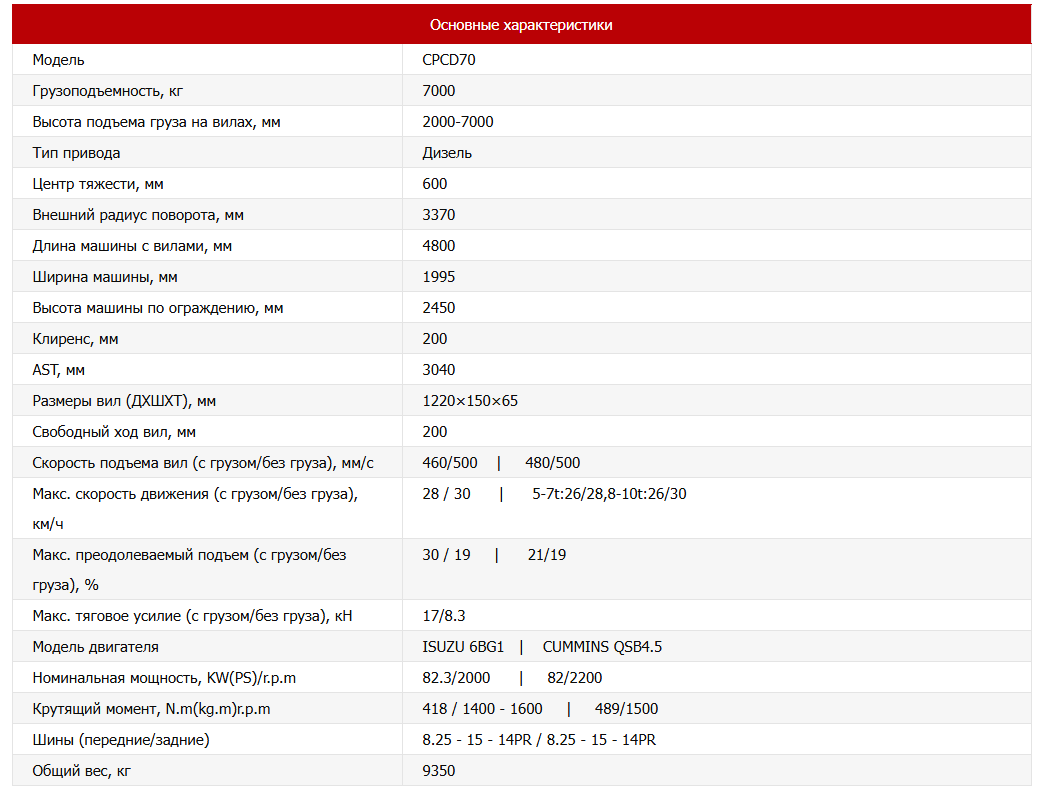Click the 1995 machine width value
This screenshot has height=793, width=1042.
[439, 277]
